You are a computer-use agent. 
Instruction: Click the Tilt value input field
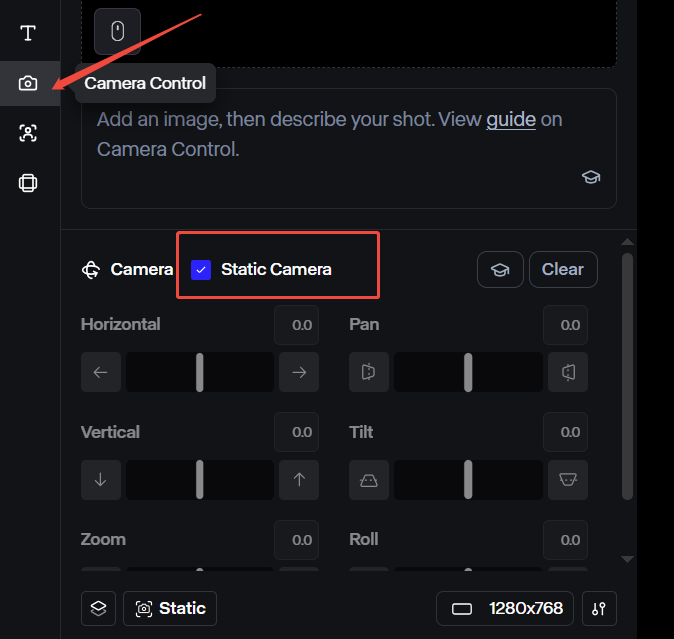pyautogui.click(x=565, y=432)
